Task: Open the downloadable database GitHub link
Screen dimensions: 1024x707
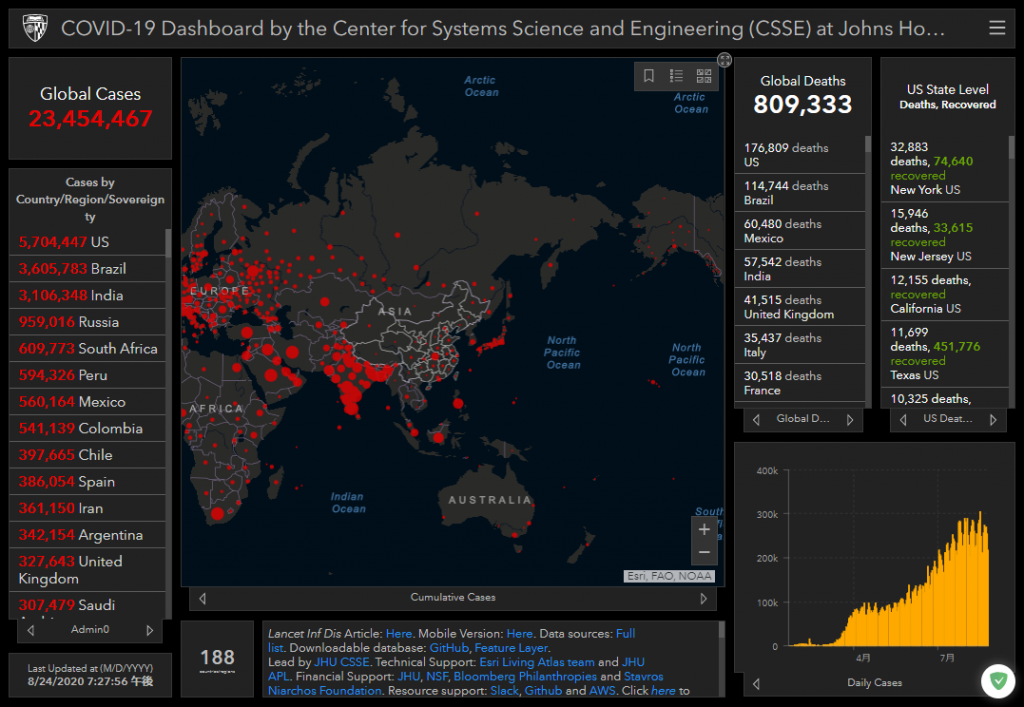Action: pyautogui.click(x=449, y=648)
